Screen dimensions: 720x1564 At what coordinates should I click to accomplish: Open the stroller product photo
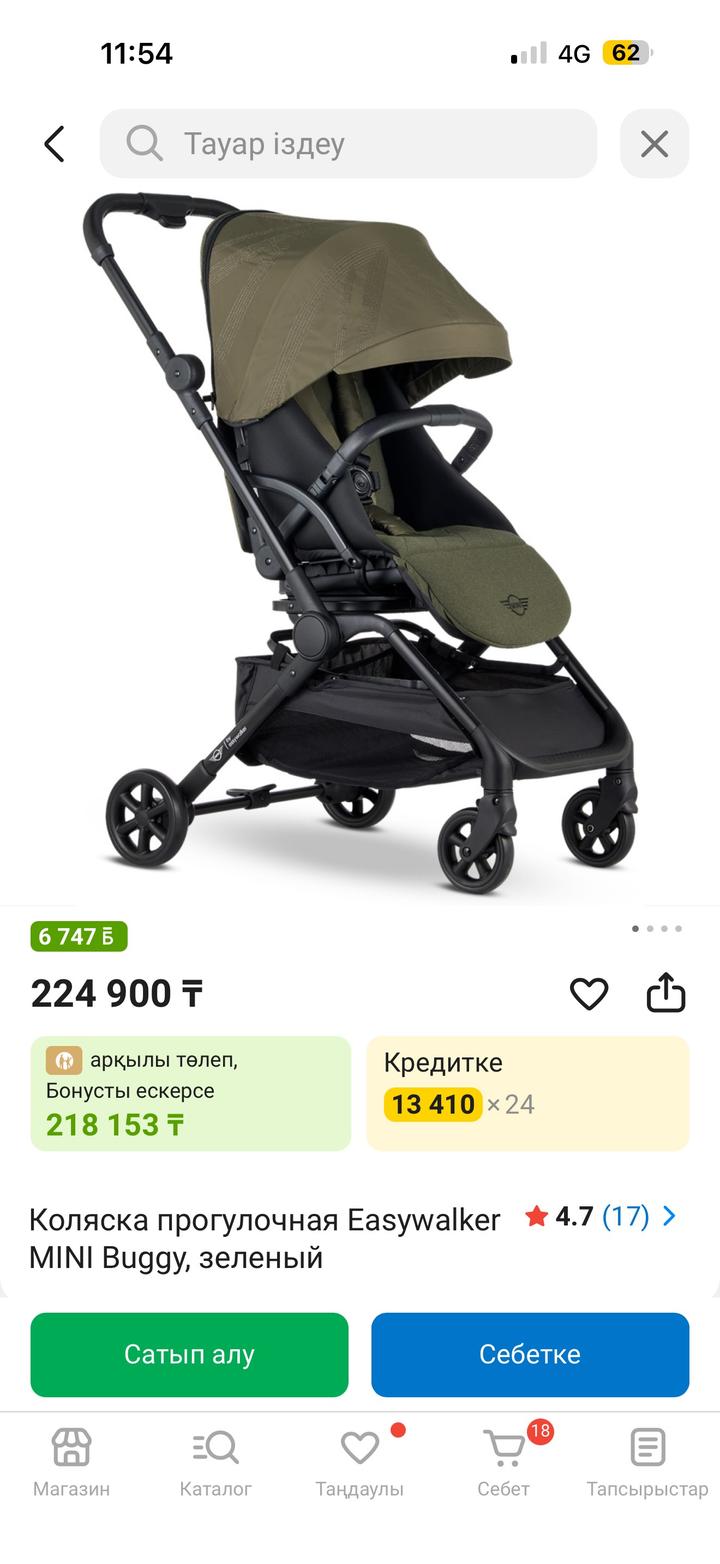(360, 540)
